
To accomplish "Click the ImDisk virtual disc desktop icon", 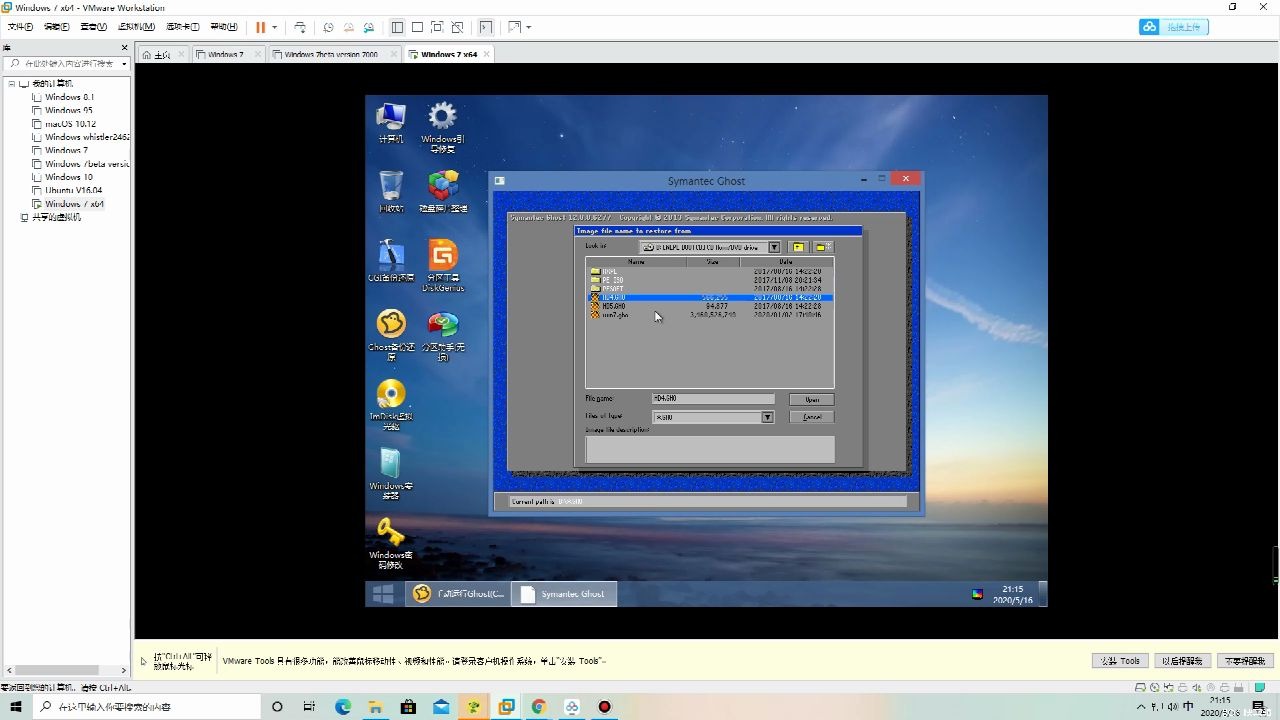I will point(391,404).
